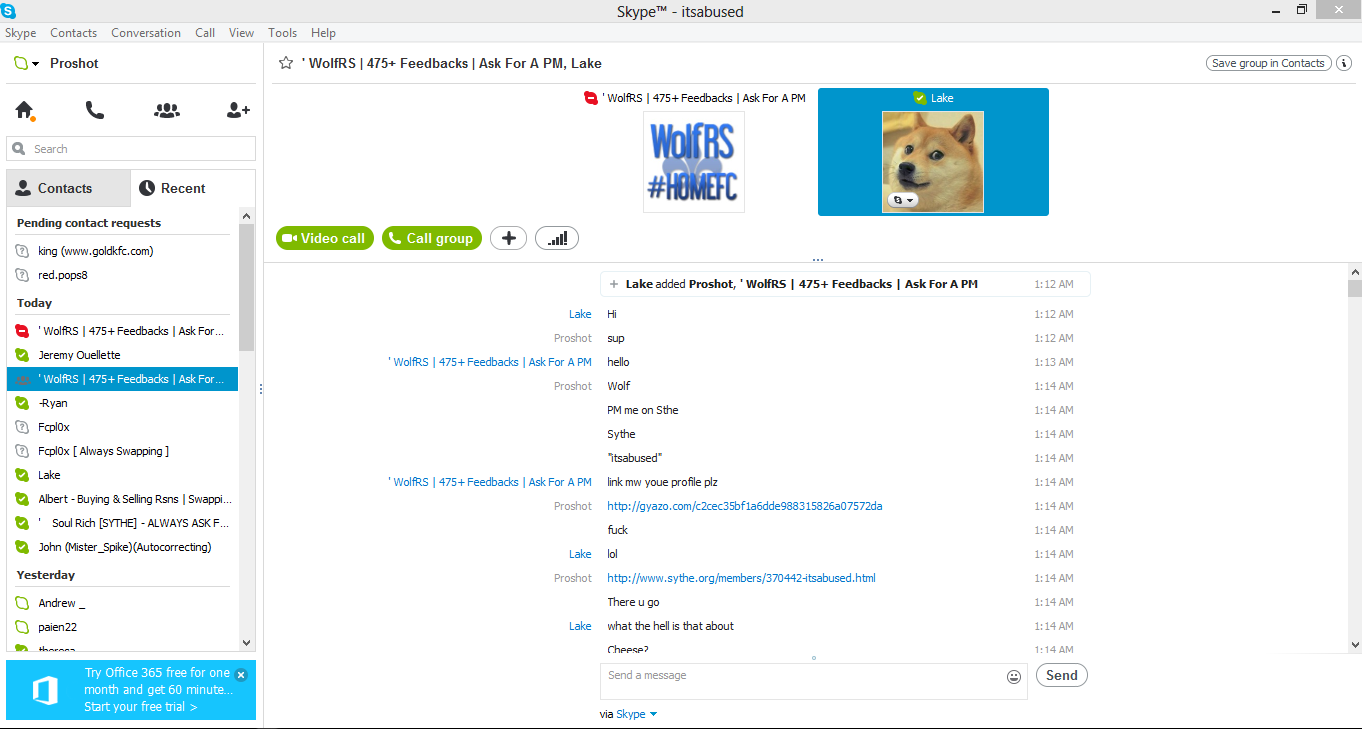
Task: Expand the system event plus icon for Lake added
Action: [x=614, y=284]
